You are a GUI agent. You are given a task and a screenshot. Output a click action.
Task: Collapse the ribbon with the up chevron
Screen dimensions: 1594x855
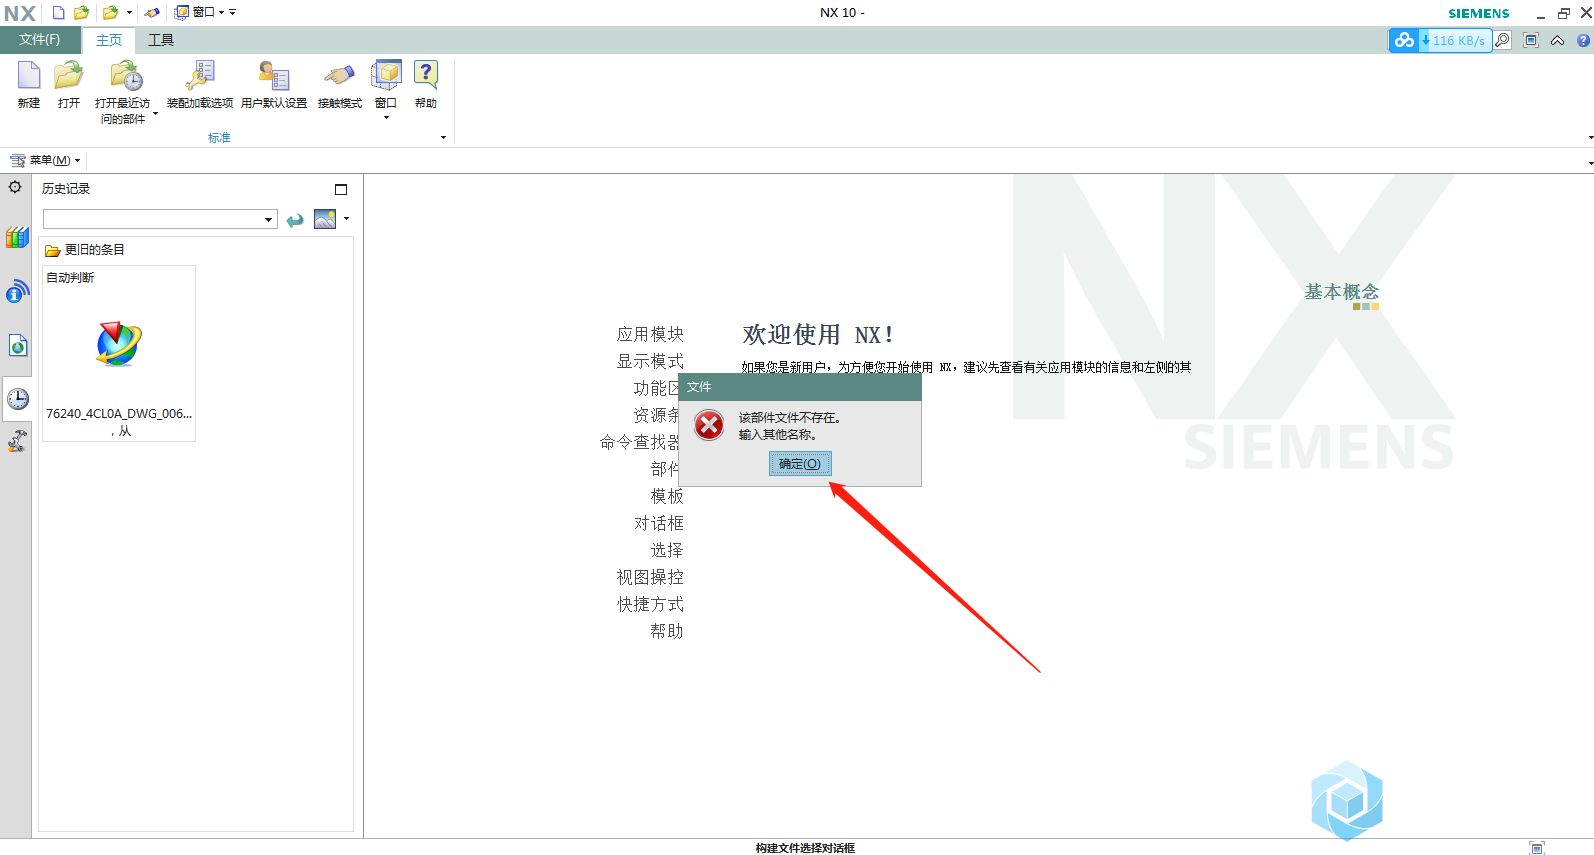pos(1557,41)
